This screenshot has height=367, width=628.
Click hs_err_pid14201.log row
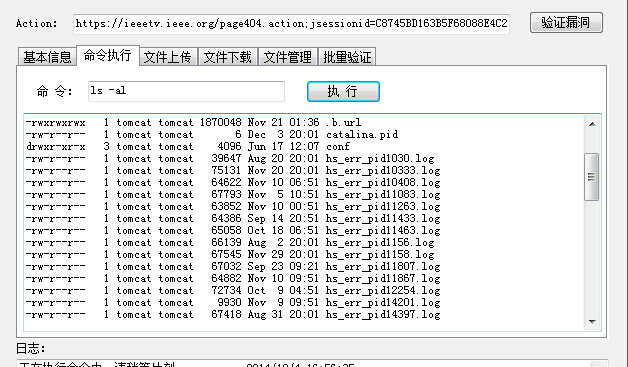pos(233,302)
